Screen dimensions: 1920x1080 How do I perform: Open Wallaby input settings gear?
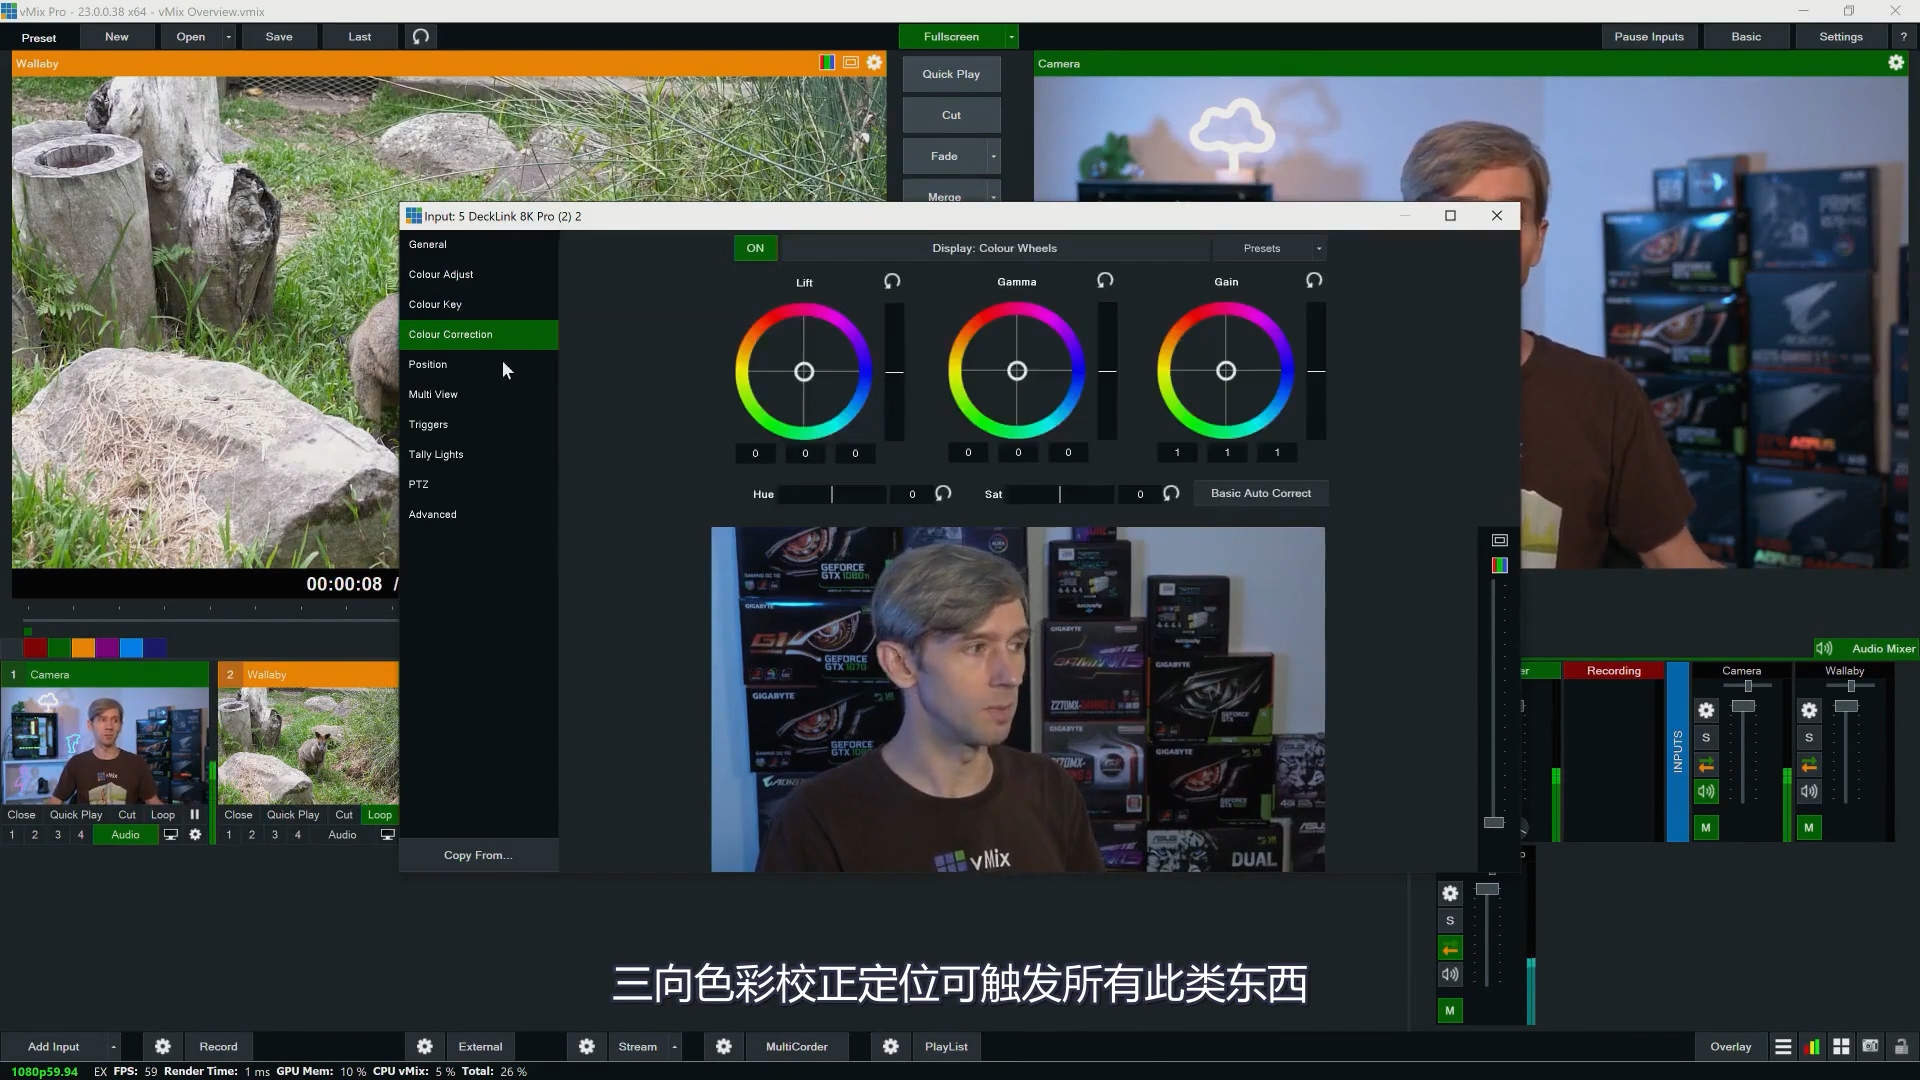tap(874, 62)
